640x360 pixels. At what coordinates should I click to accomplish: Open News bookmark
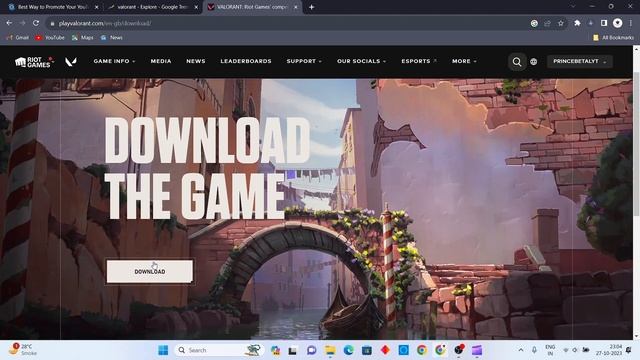(x=111, y=38)
